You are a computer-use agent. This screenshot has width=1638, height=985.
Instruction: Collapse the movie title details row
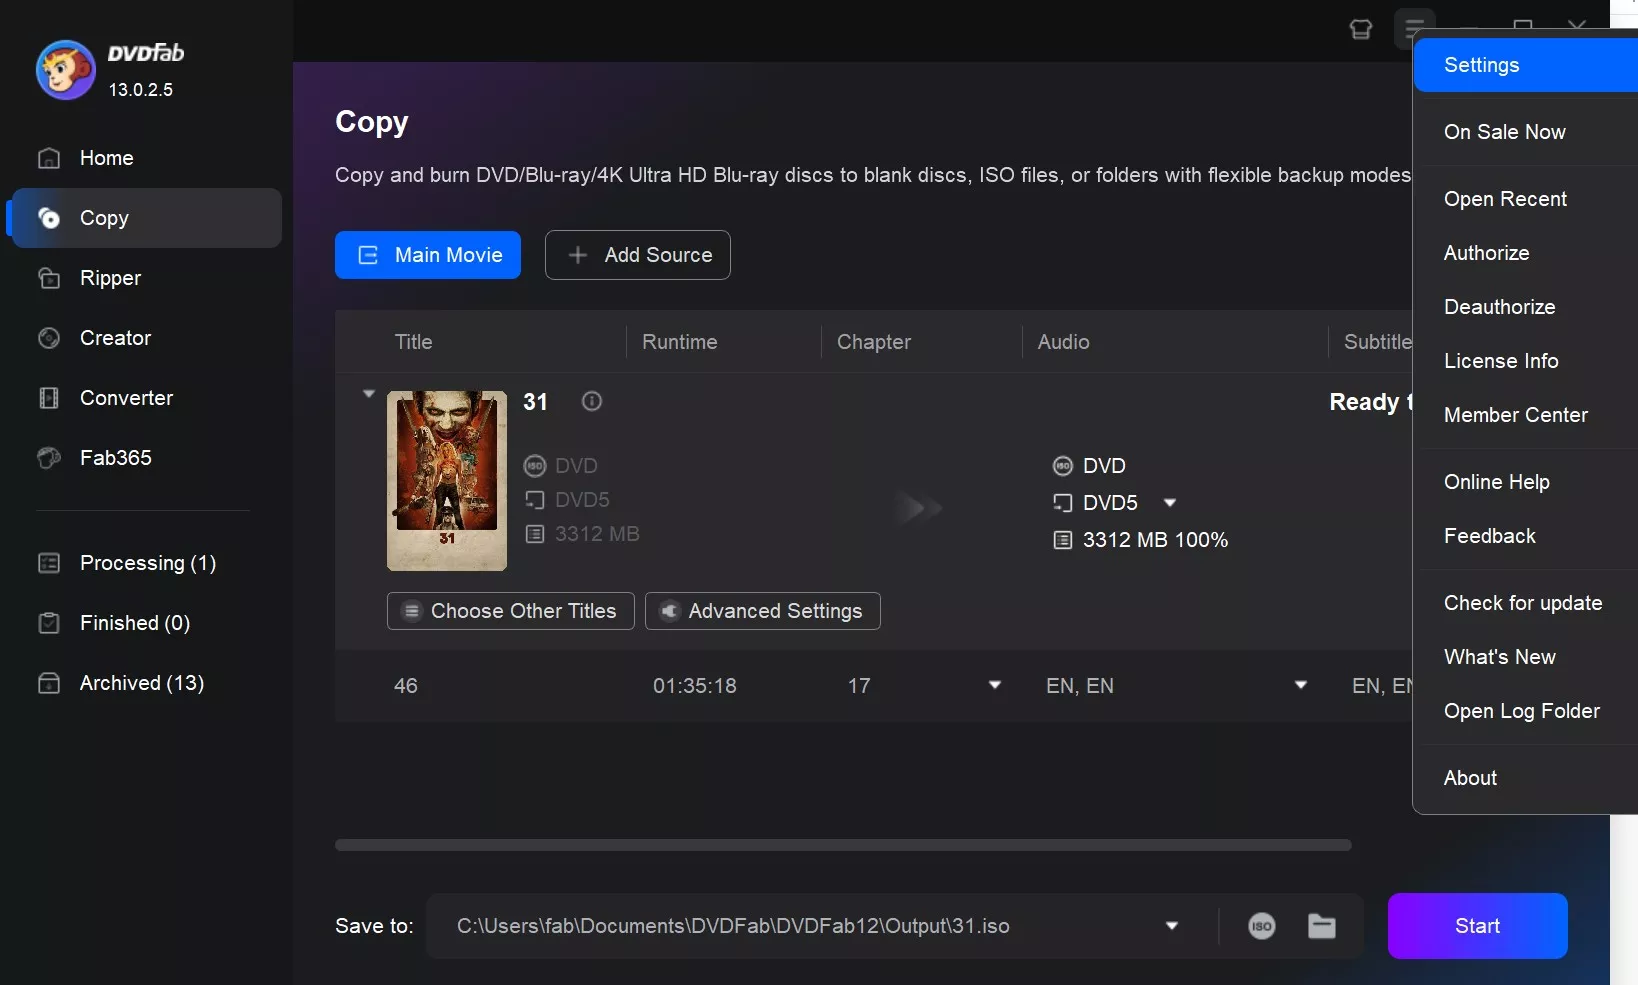coord(368,394)
